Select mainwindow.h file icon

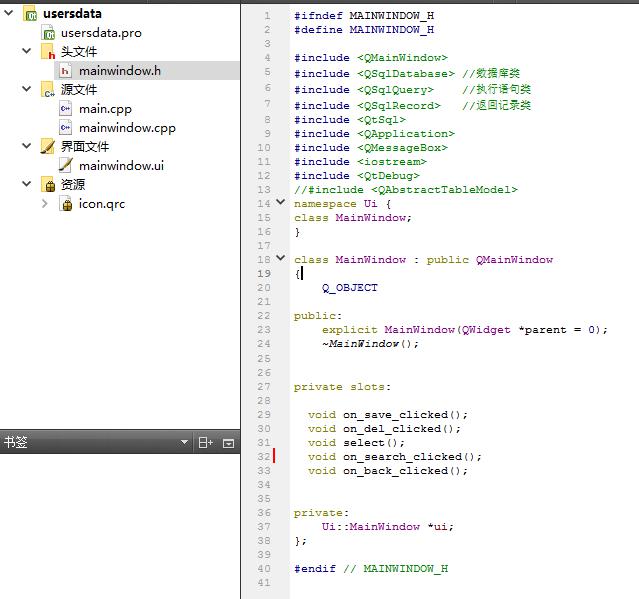click(65, 71)
